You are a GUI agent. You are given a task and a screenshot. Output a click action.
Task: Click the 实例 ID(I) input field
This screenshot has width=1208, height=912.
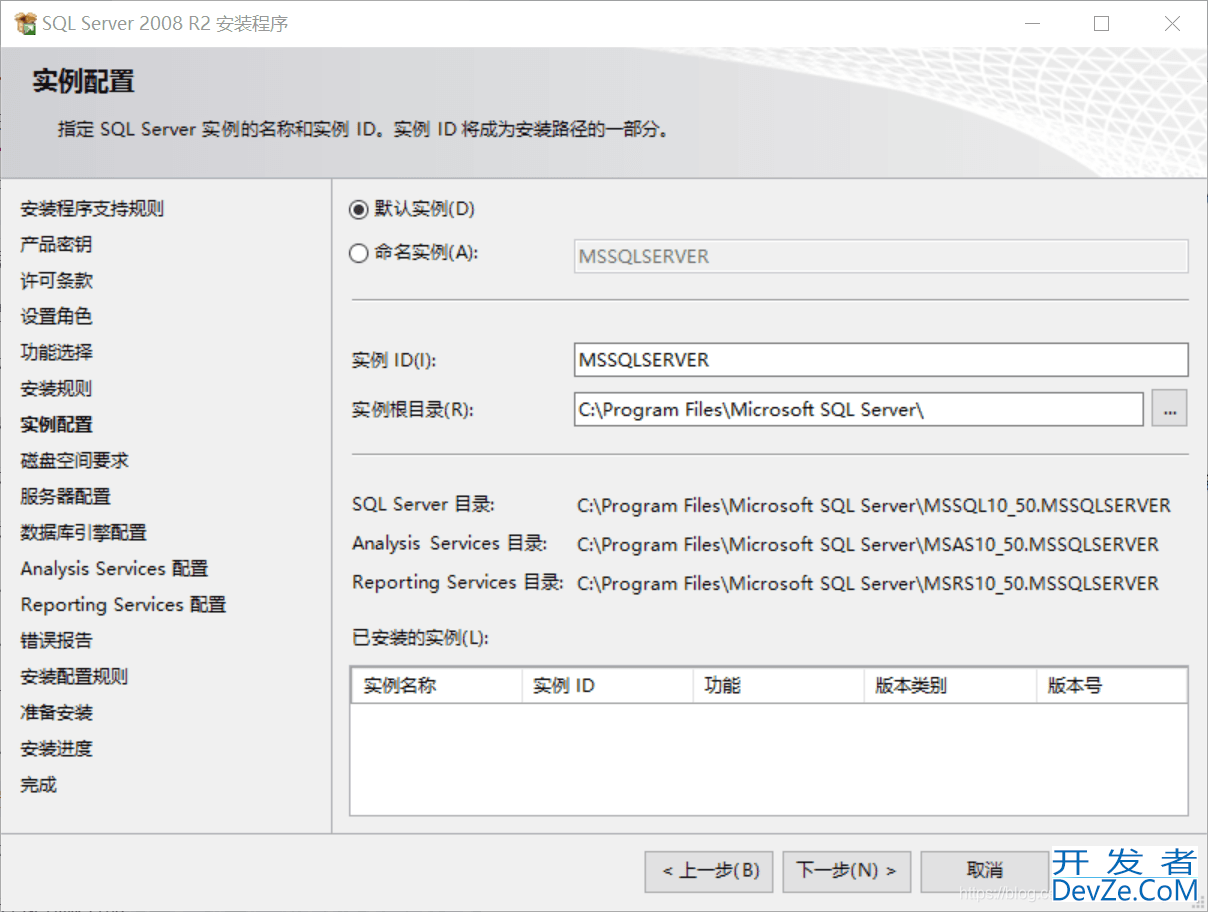pyautogui.click(x=881, y=360)
